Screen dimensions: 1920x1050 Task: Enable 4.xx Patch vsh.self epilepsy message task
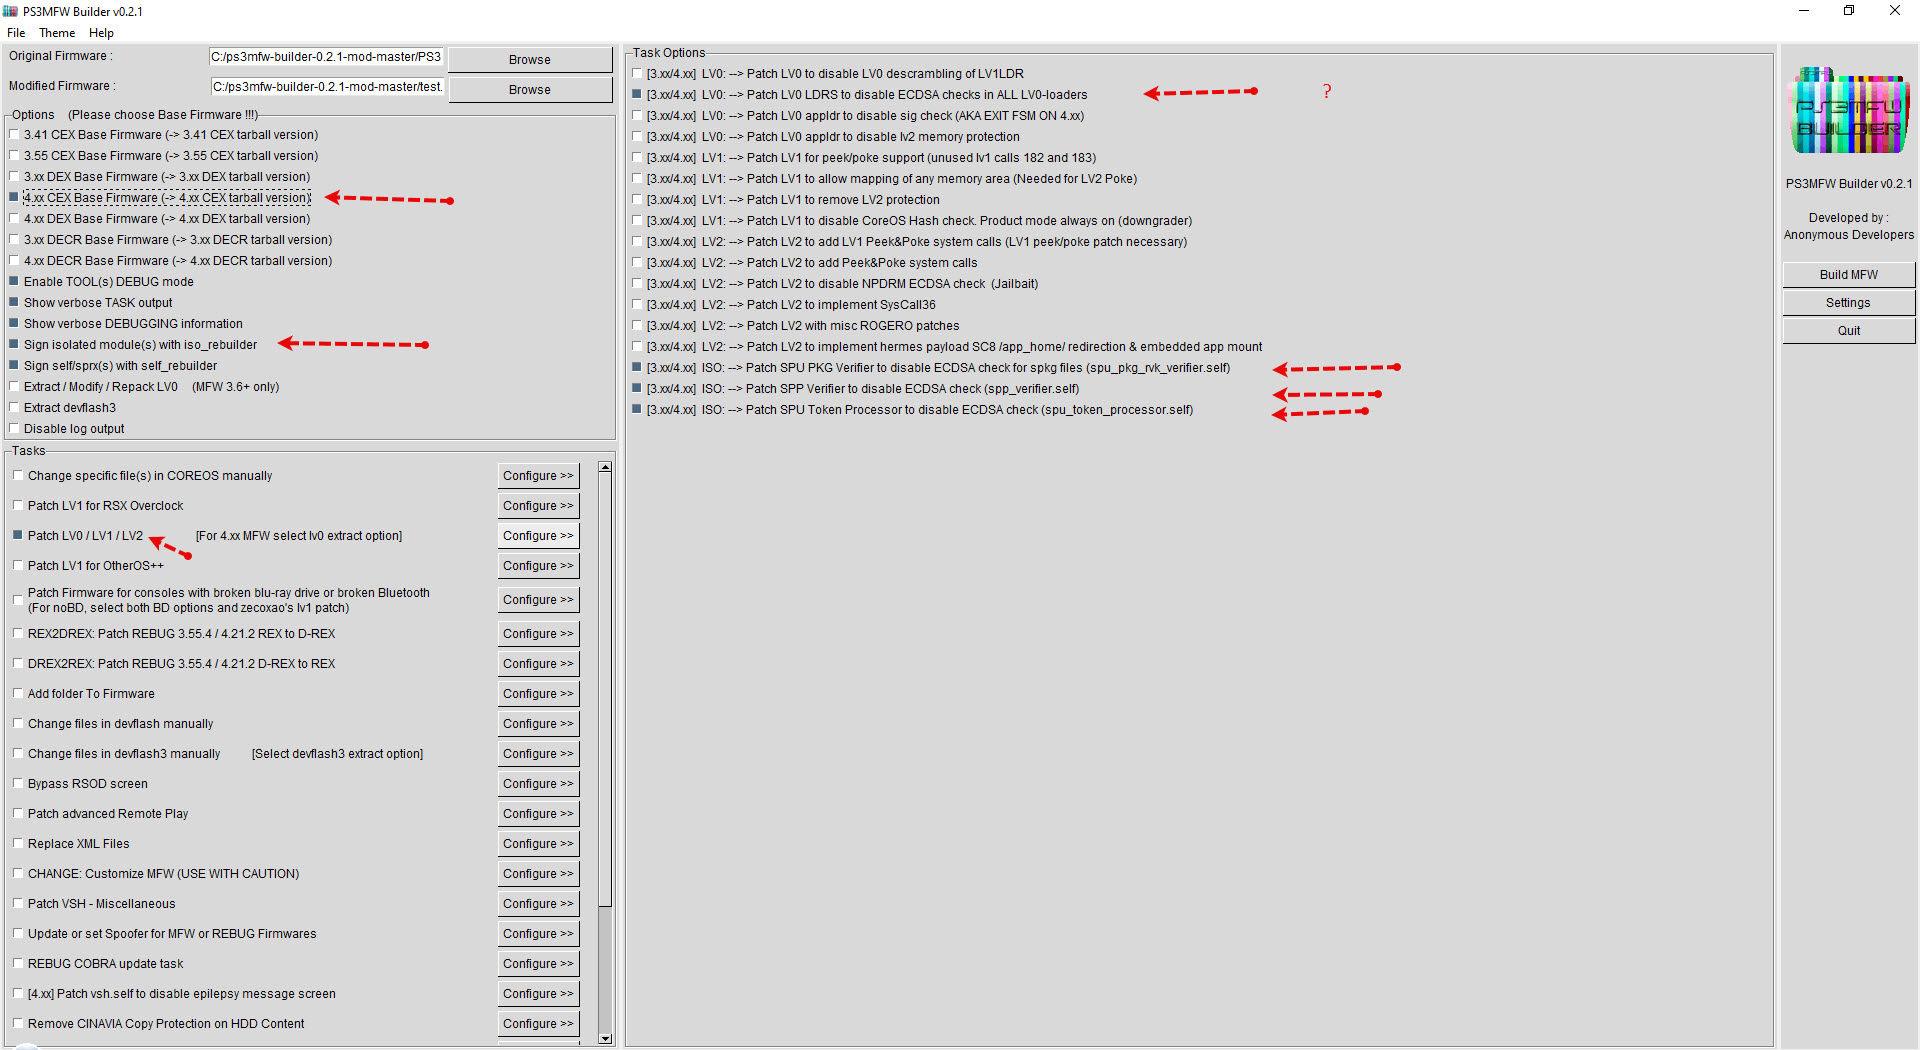[x=18, y=994]
